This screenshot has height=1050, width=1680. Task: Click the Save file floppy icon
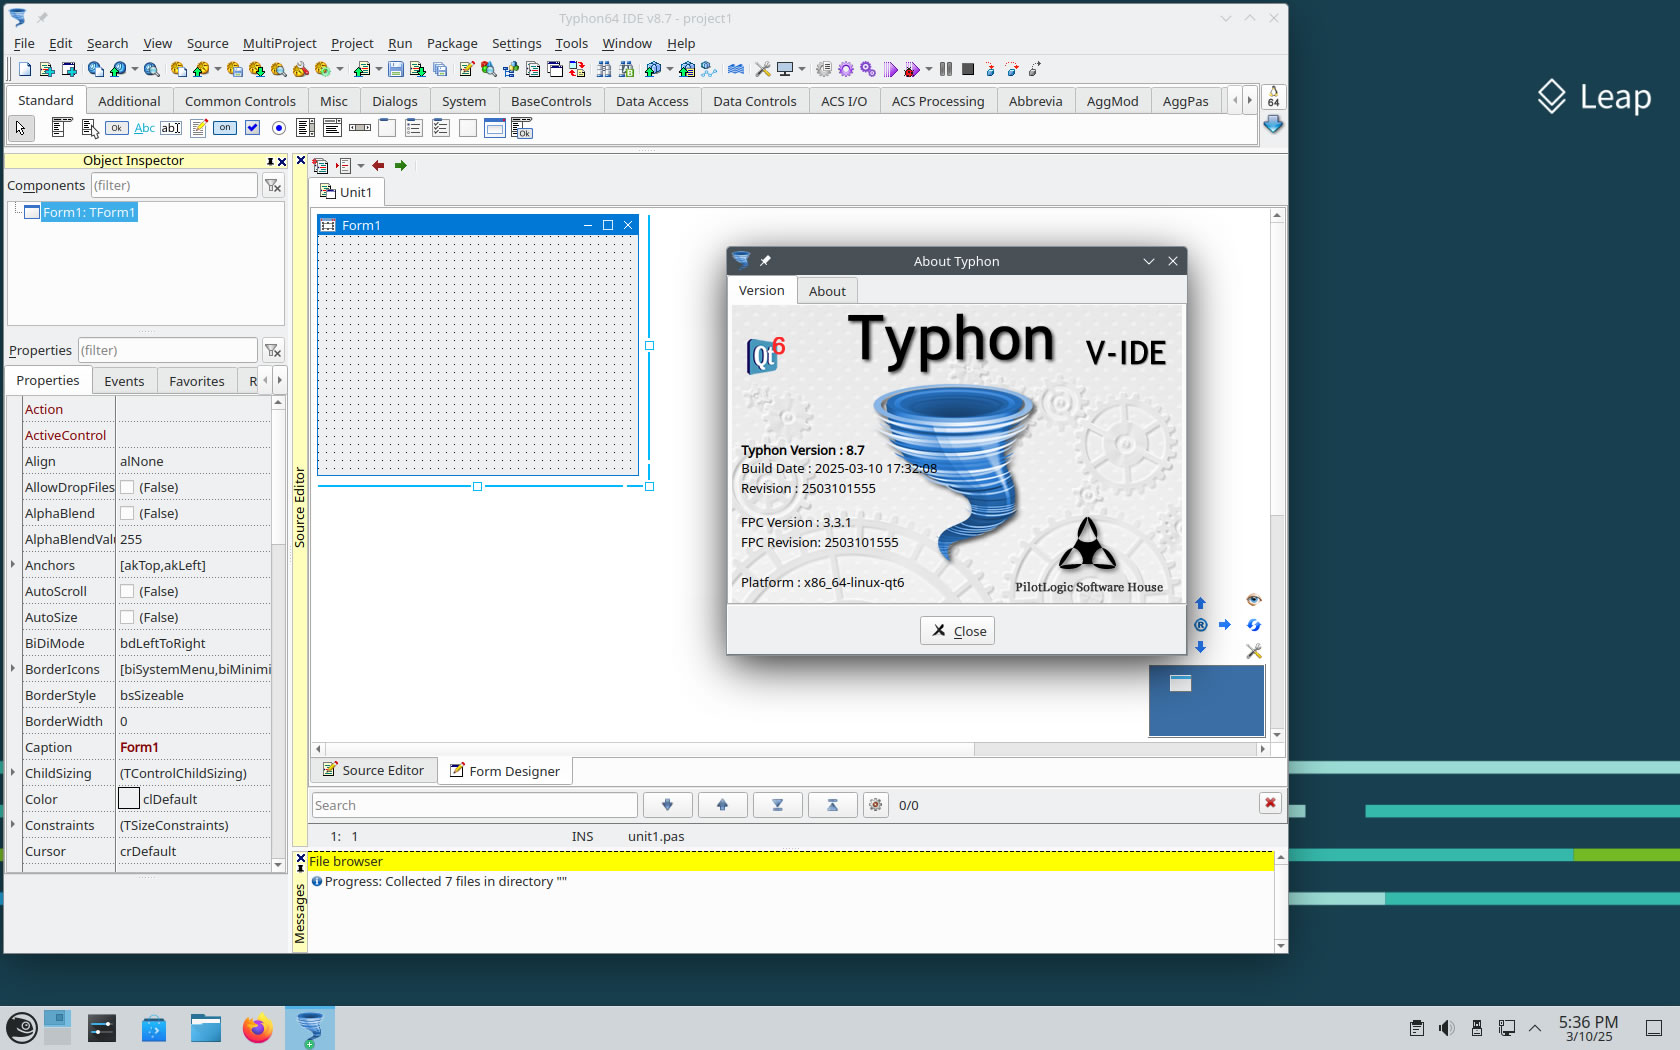coord(396,69)
